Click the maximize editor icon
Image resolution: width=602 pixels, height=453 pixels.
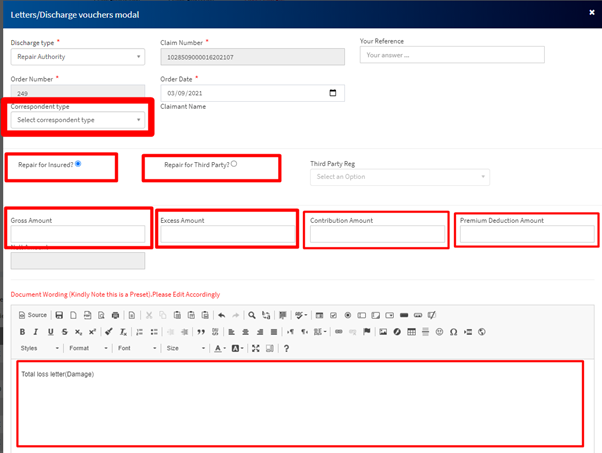tap(256, 348)
